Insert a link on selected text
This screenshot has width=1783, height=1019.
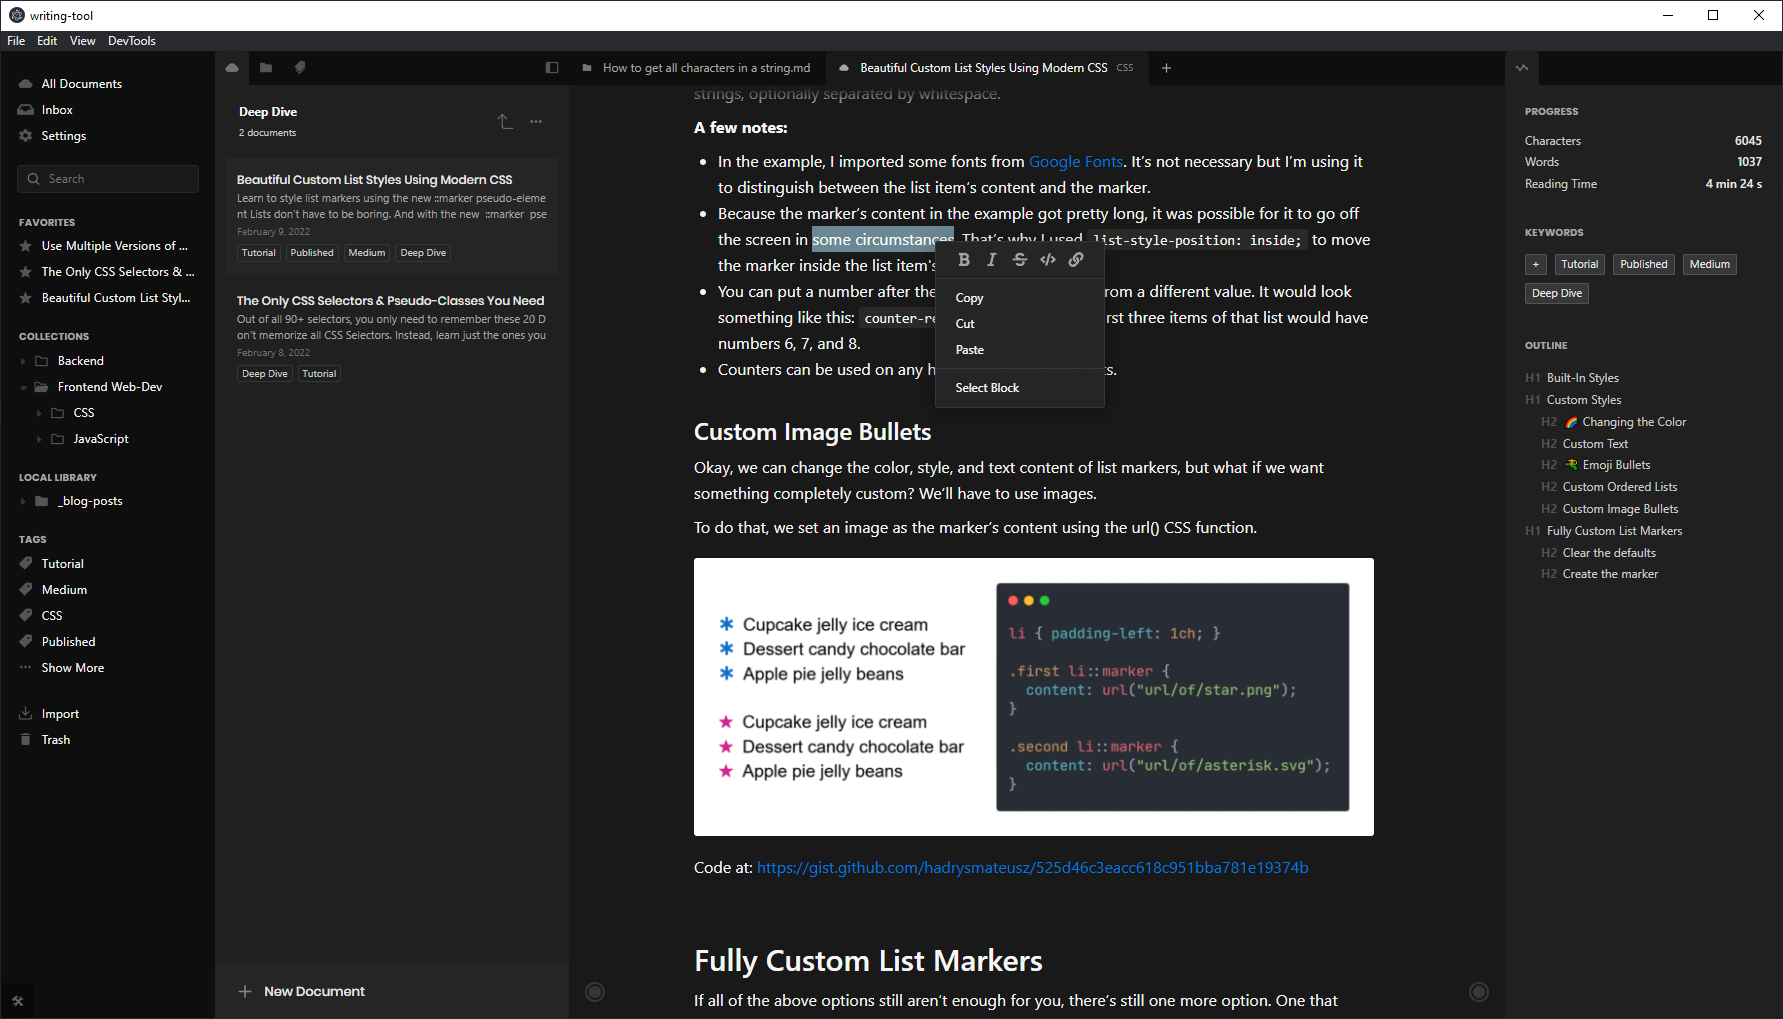click(x=1076, y=260)
